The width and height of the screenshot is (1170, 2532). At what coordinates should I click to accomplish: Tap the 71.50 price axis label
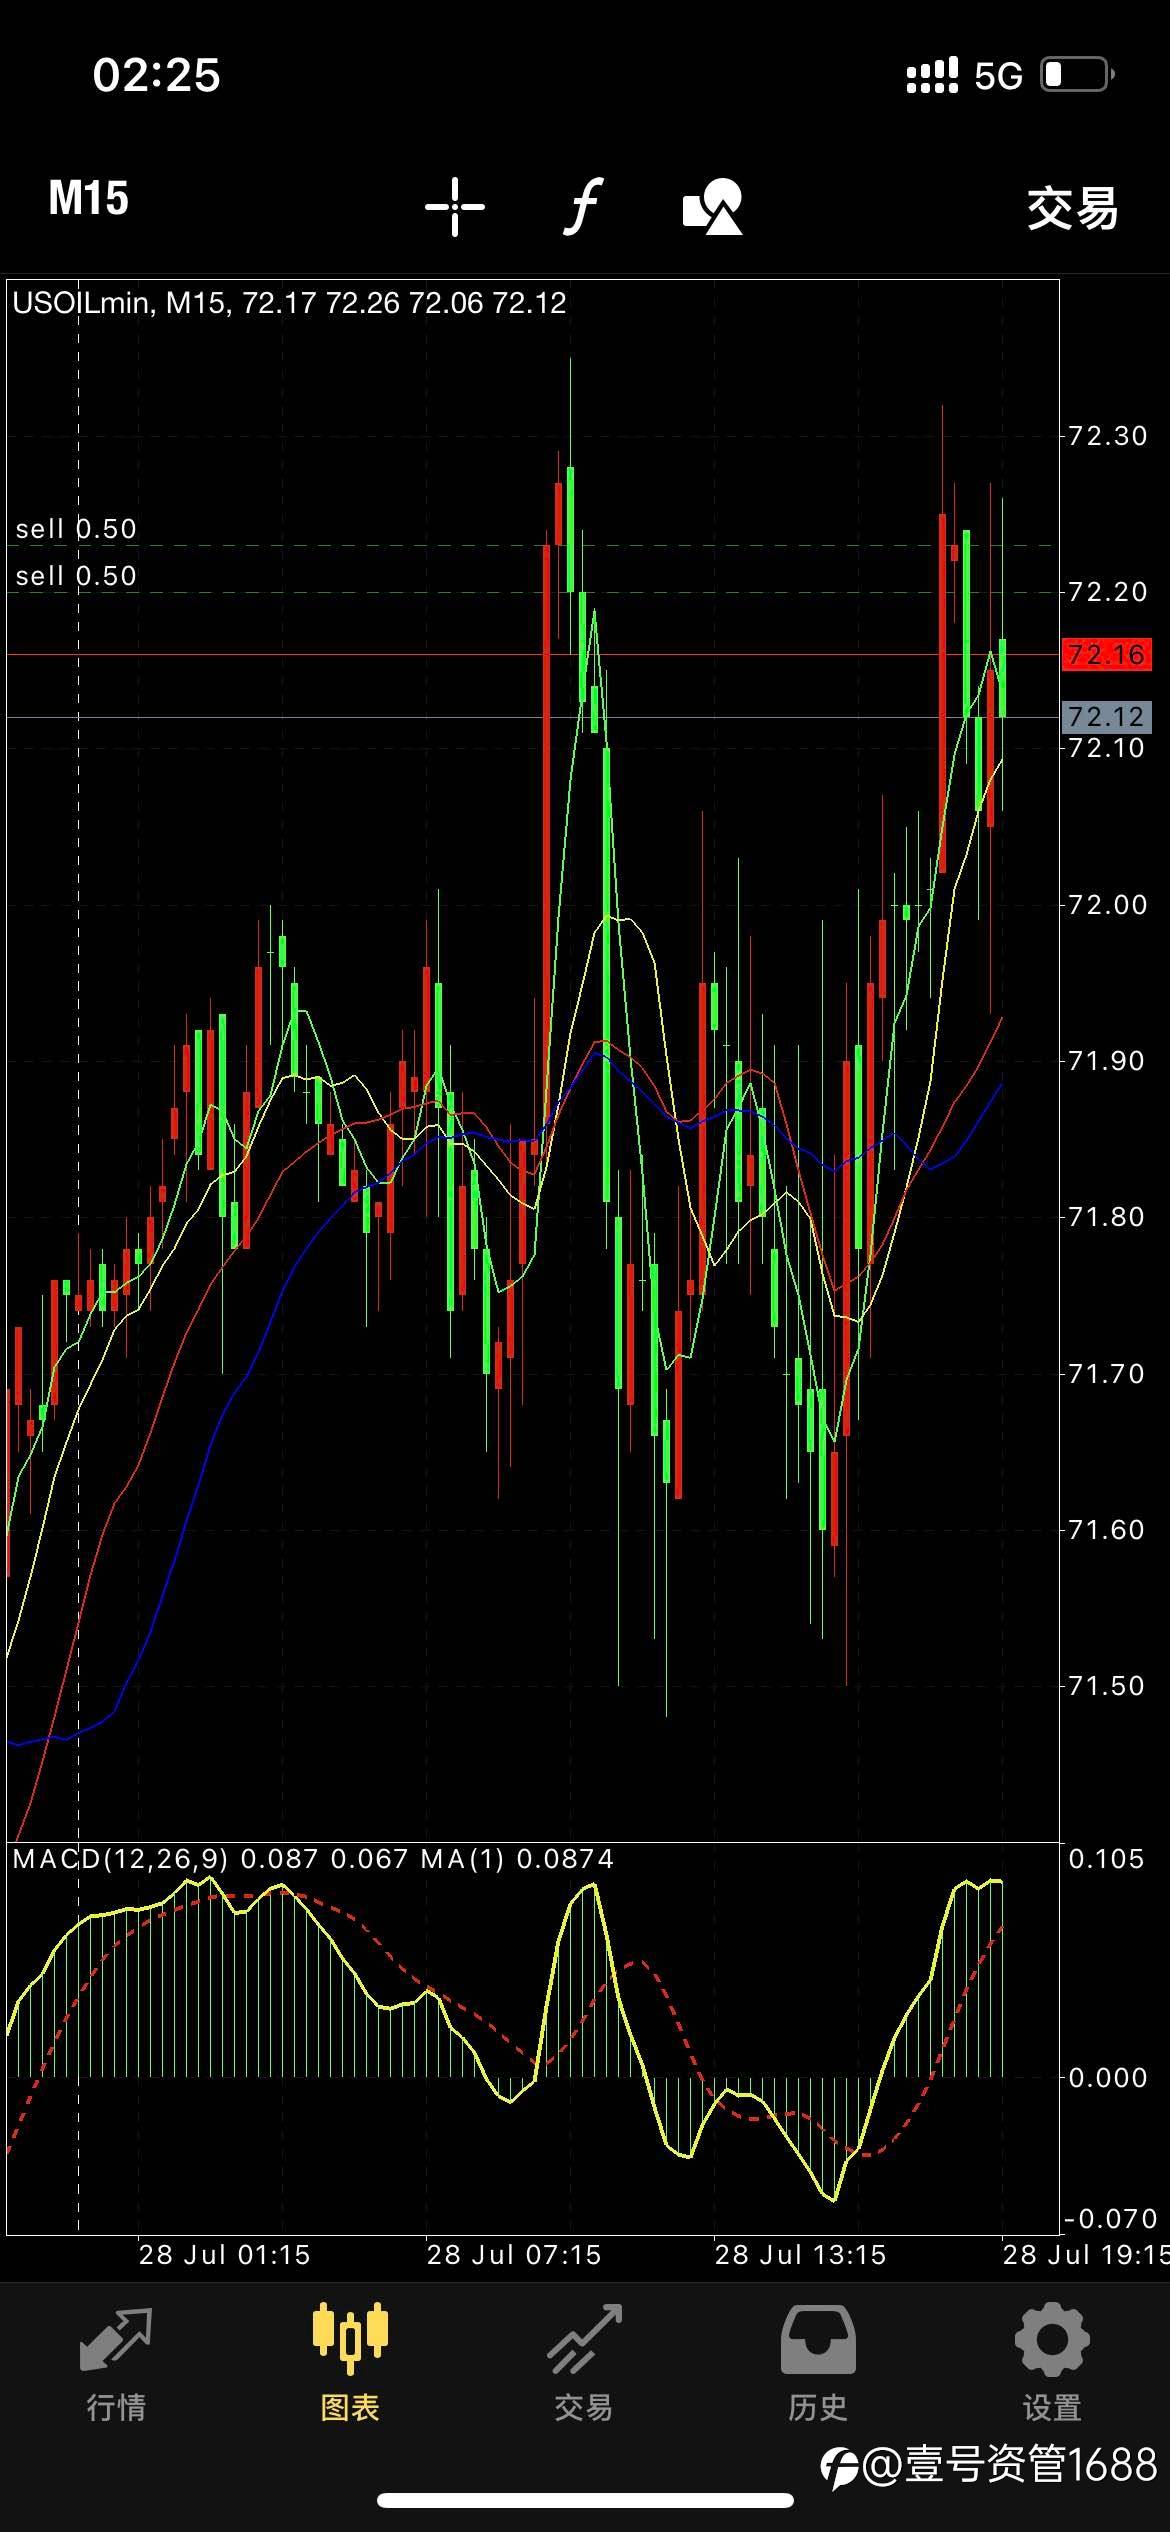(x=1106, y=1686)
